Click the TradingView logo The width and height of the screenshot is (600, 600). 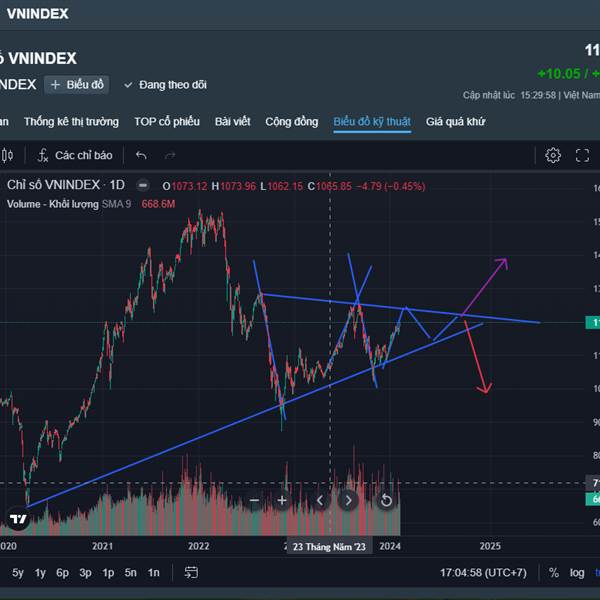click(18, 518)
